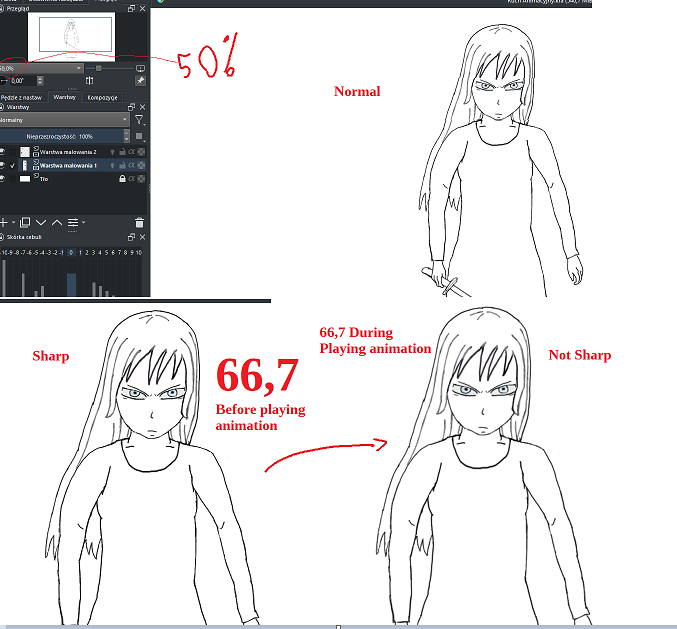Image resolution: width=677 pixels, height=629 pixels.
Task: Float the Skórka cebuli docker
Action: (132, 237)
